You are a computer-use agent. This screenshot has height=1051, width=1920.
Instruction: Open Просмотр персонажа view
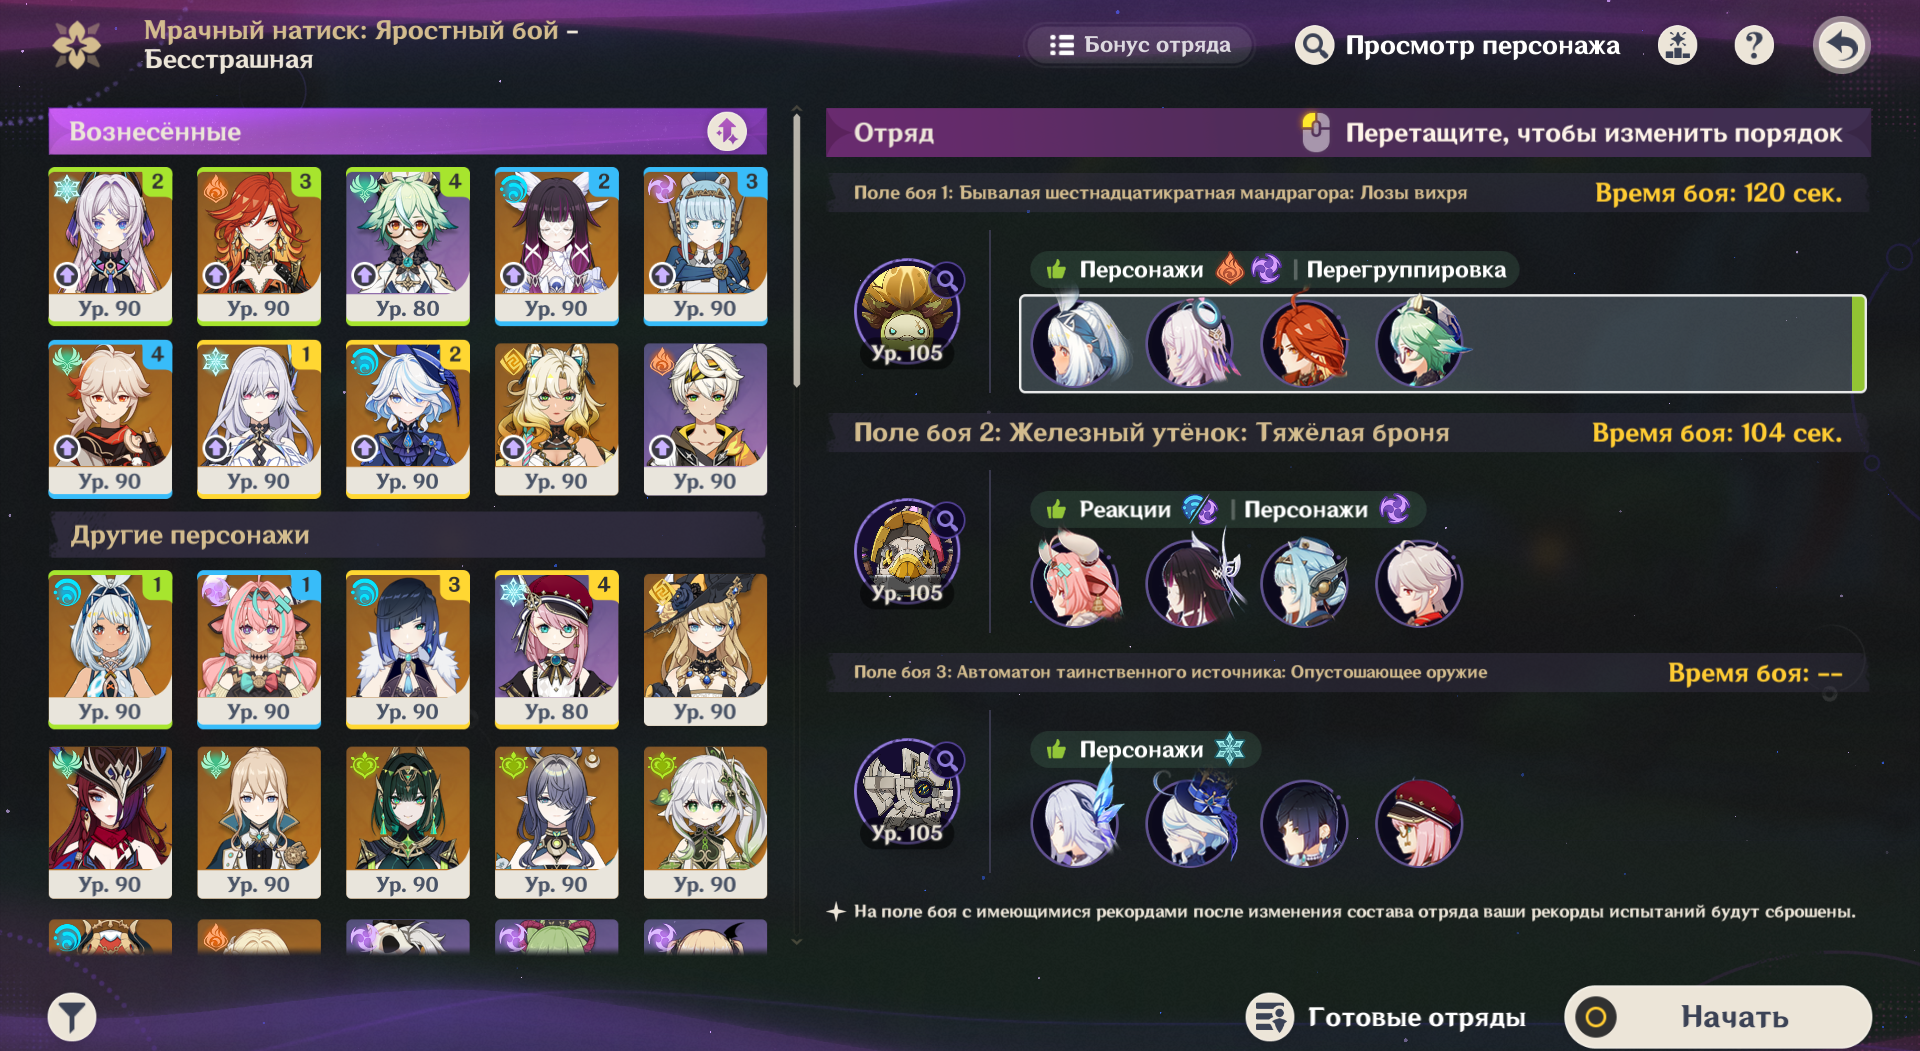point(1457,46)
